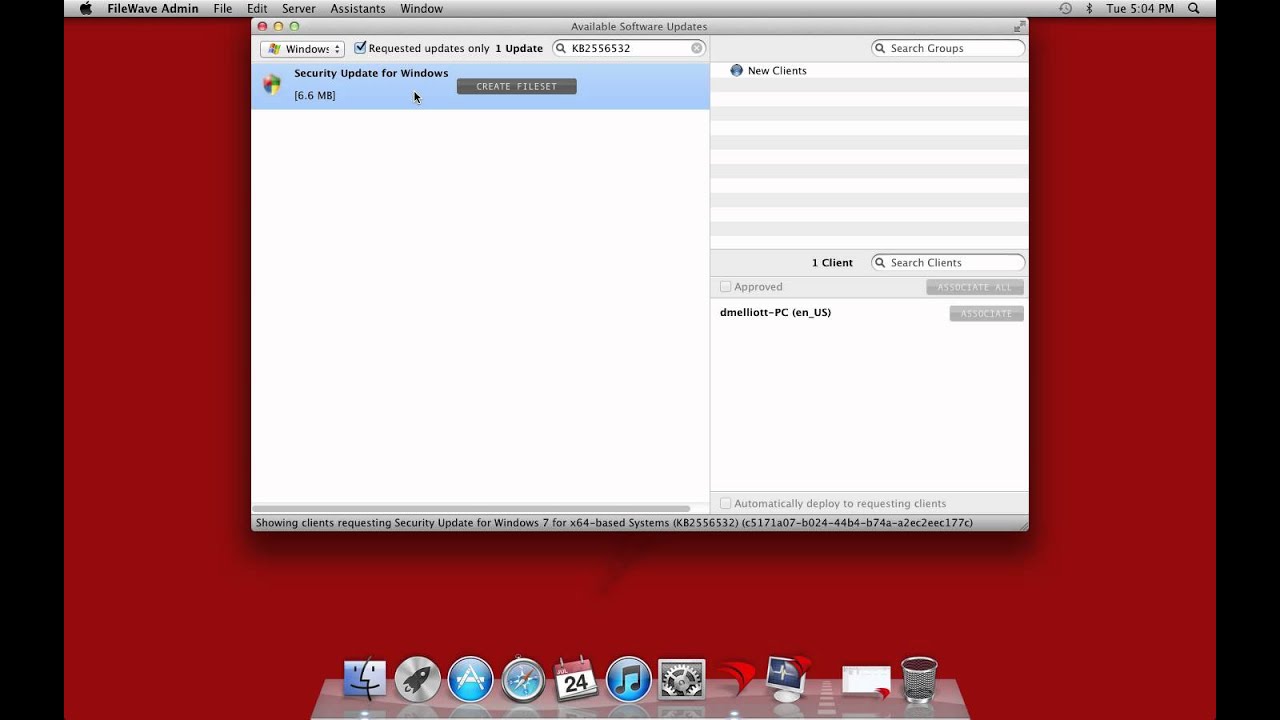Click the Search Groups field
The width and height of the screenshot is (1280, 720).
coord(948,48)
